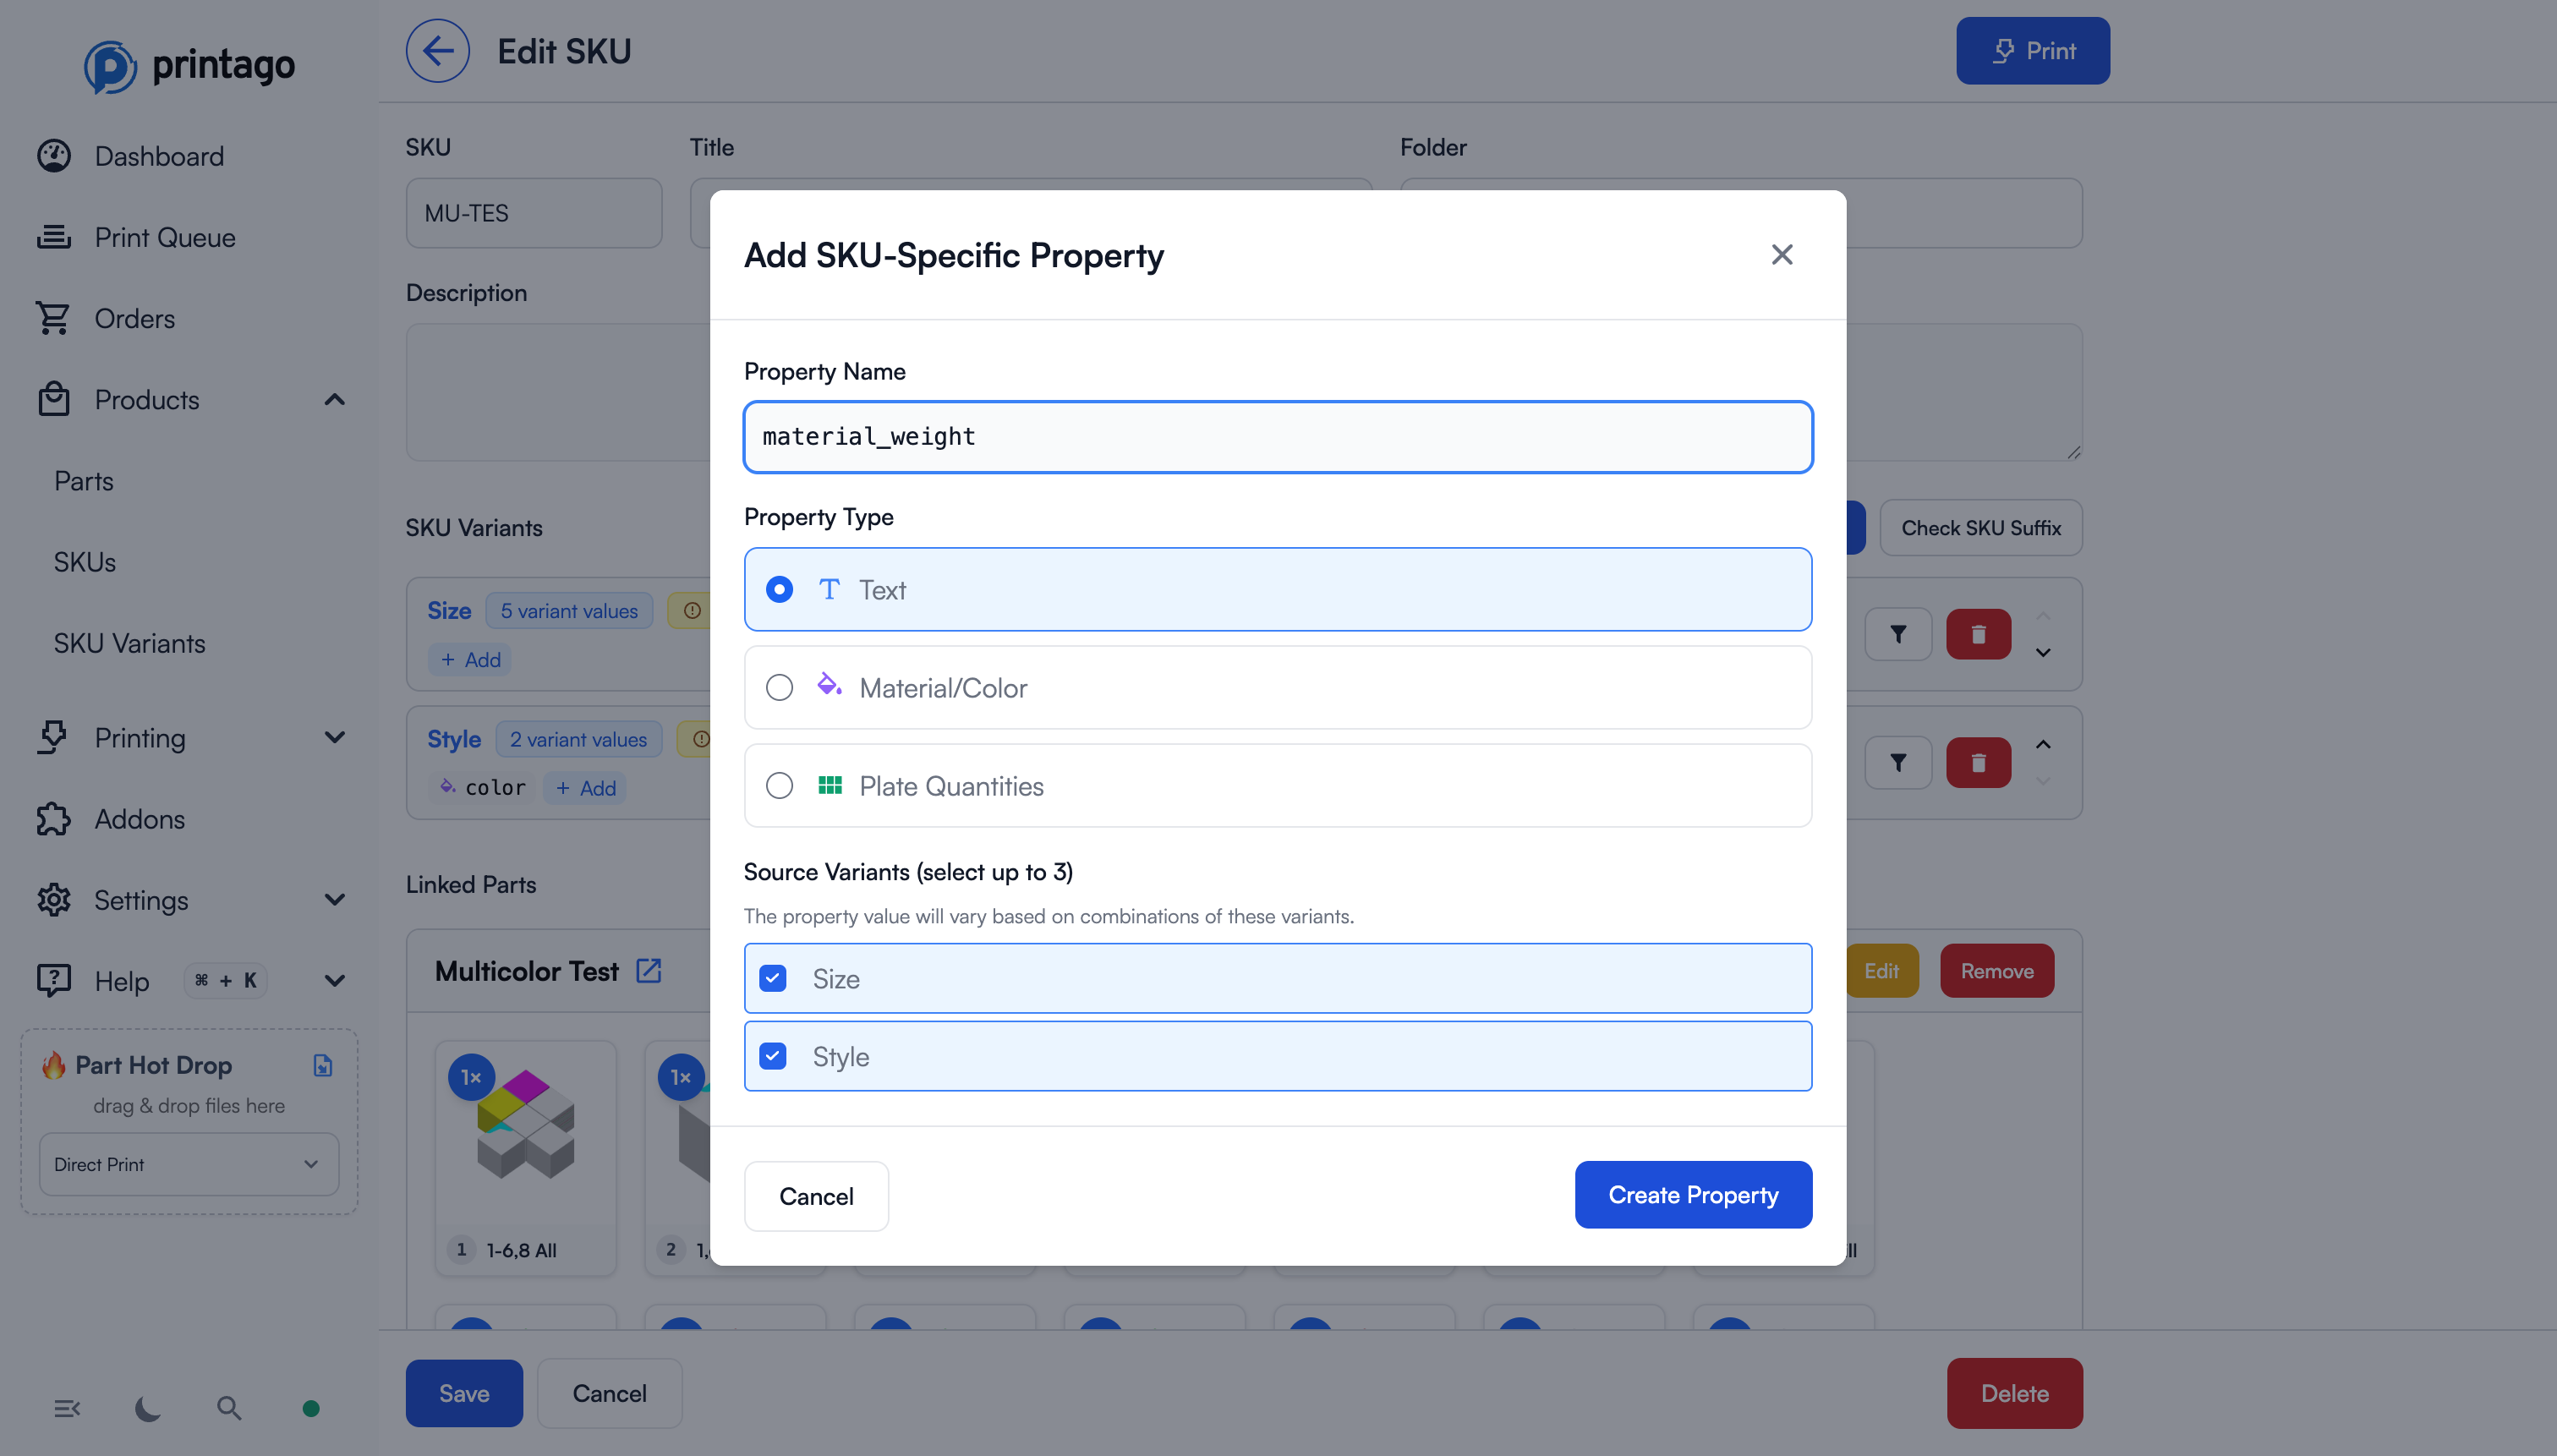This screenshot has width=2557, height=1456.
Task: Open the Direct Print dropdown
Action: click(188, 1164)
